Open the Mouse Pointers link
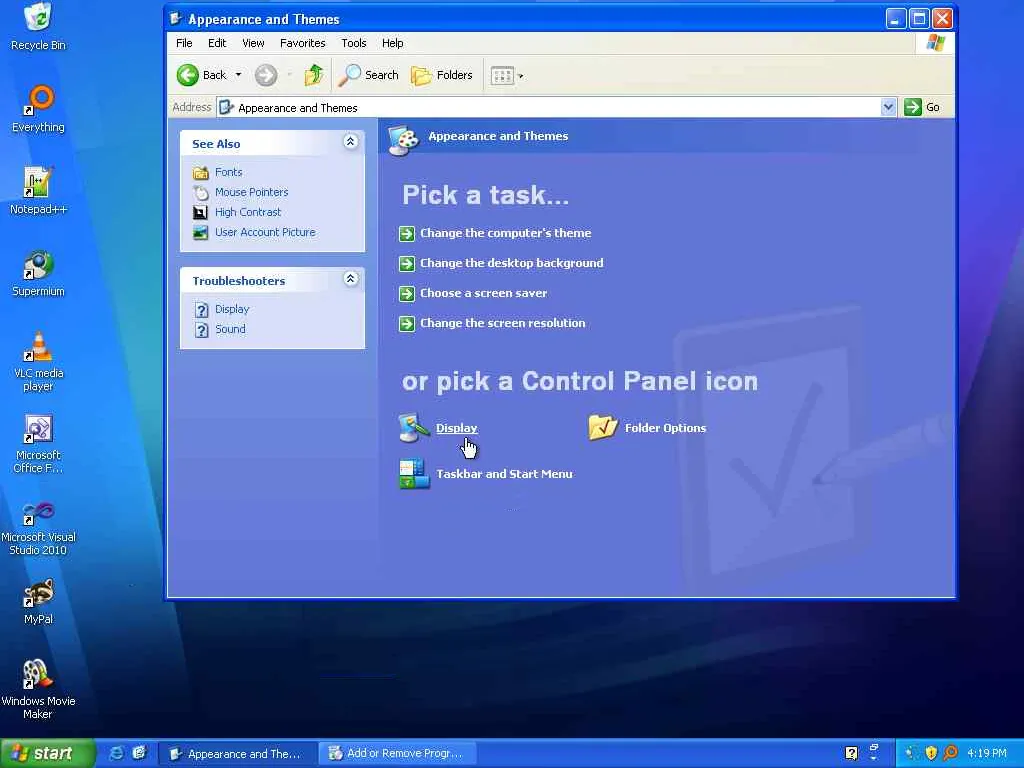 click(x=251, y=193)
